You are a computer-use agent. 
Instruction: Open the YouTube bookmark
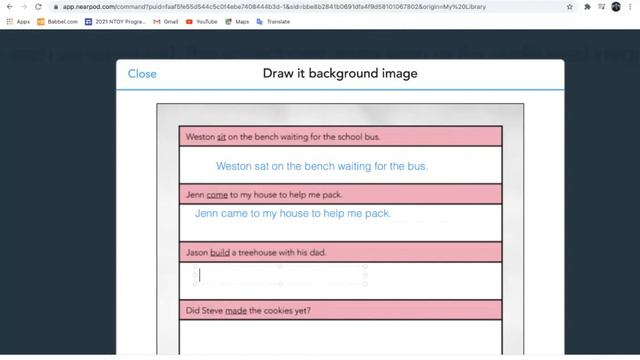[x=202, y=22]
